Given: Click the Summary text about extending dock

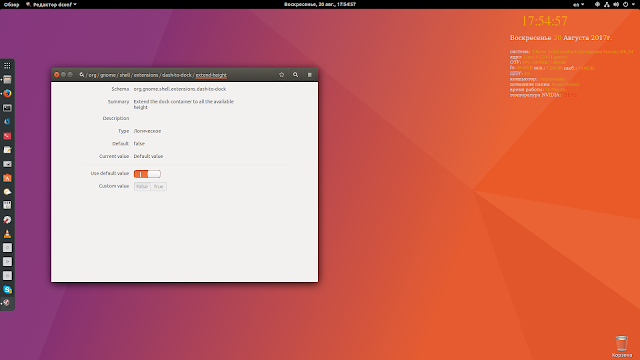Looking at the screenshot, I should tap(184, 104).
